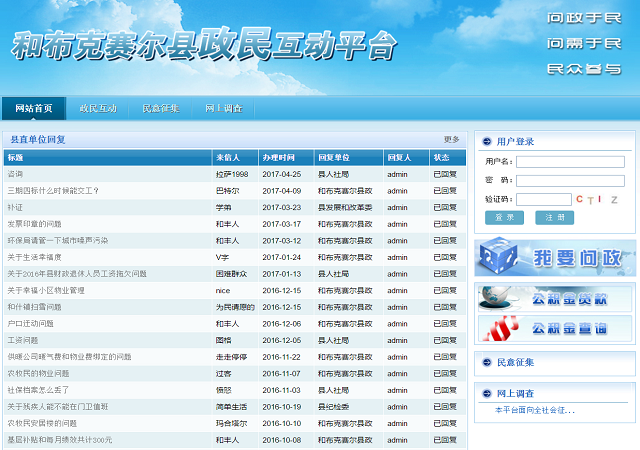Screen dimensions: 640x450
Task: Click the 我要问政 cube banner
Action: point(555,258)
